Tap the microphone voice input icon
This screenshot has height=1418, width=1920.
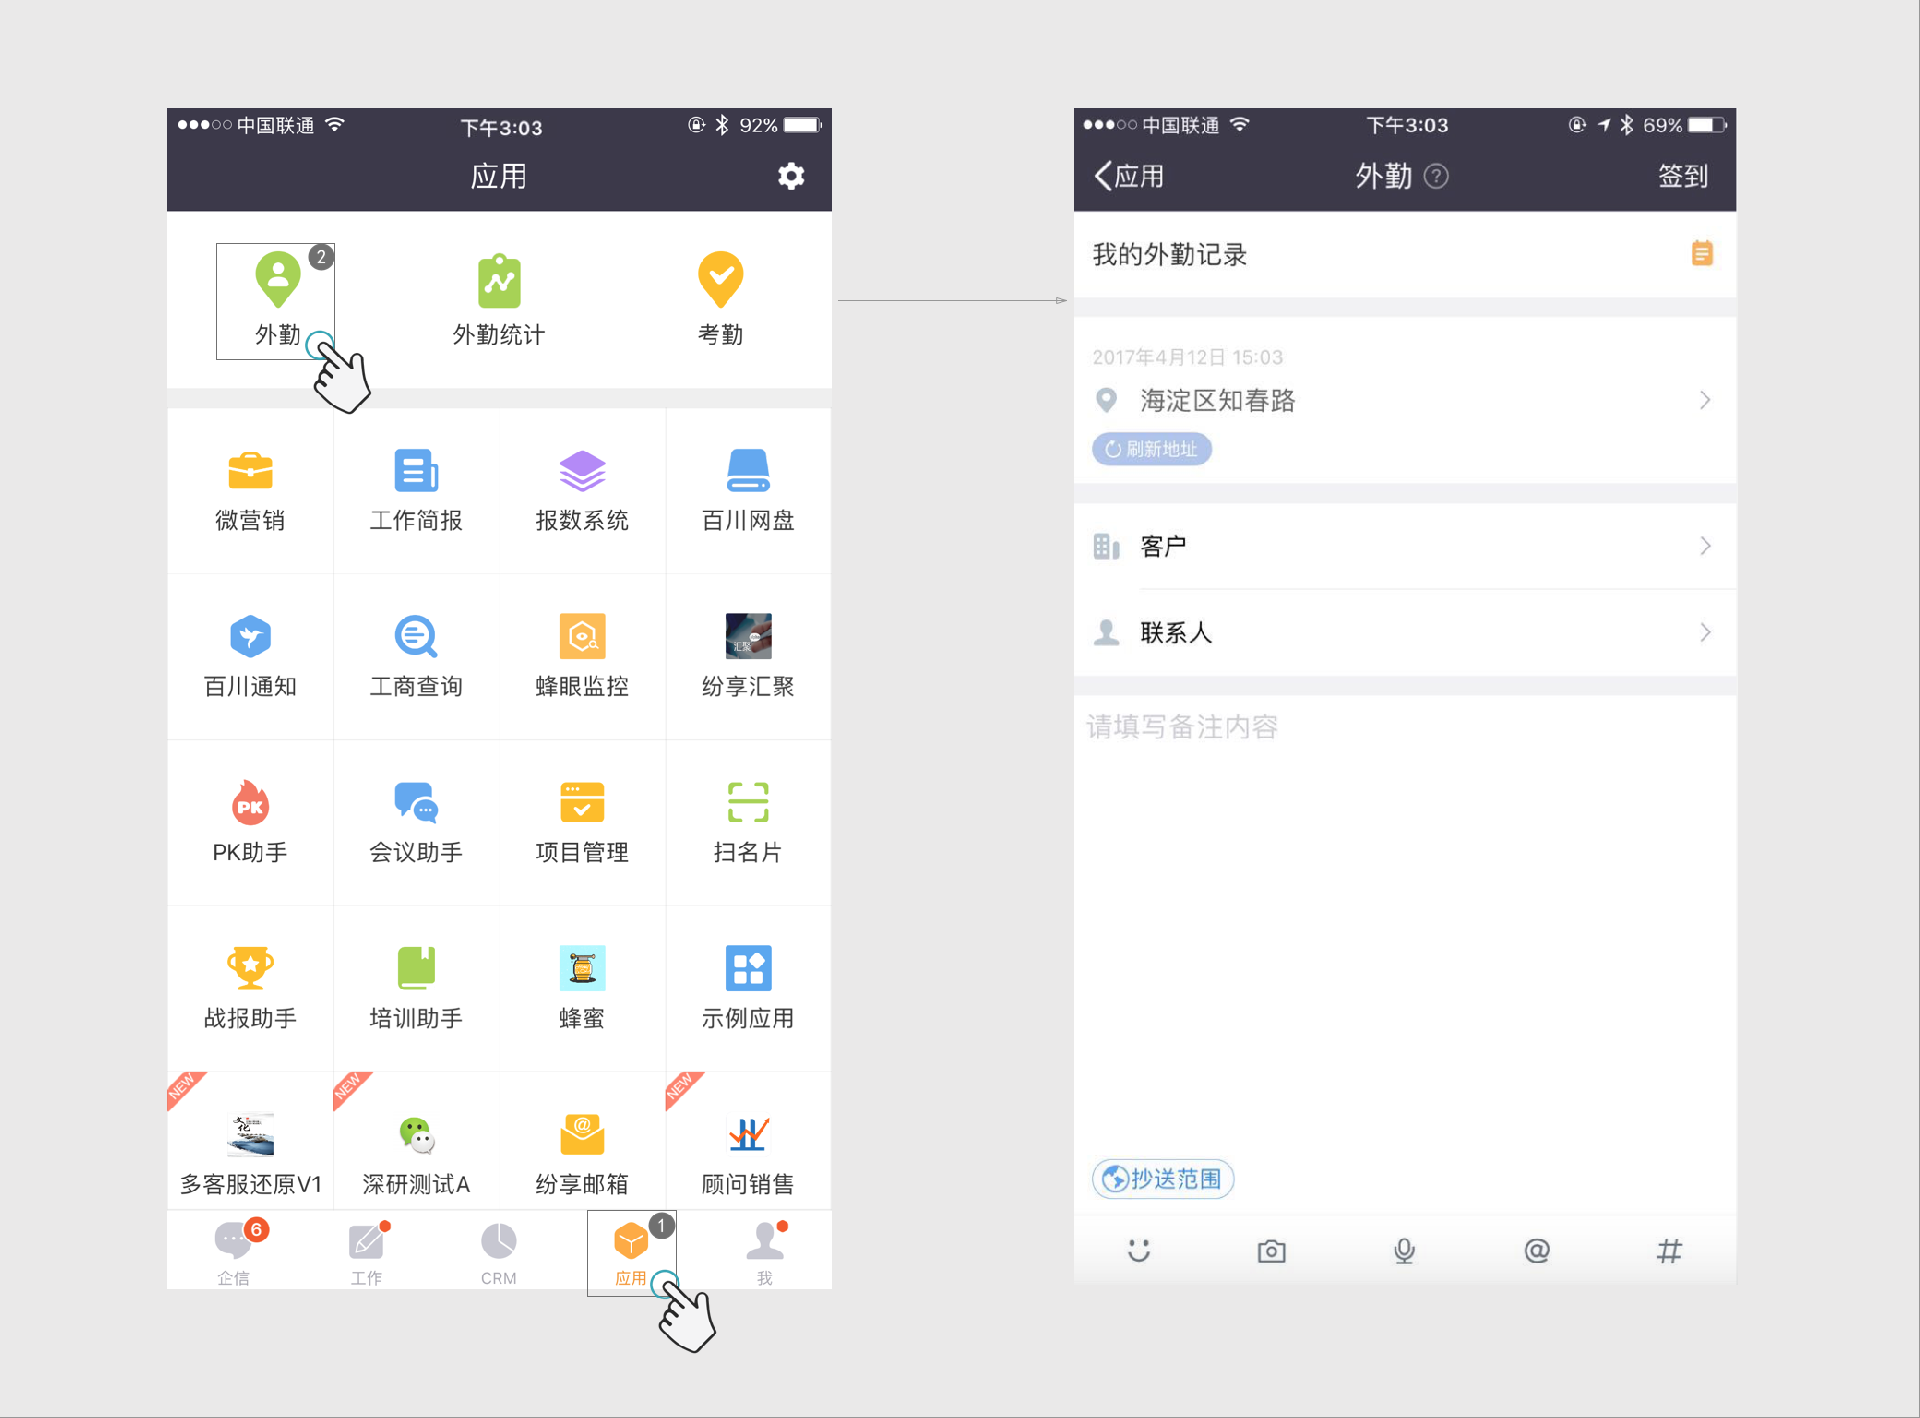coord(1404,1251)
